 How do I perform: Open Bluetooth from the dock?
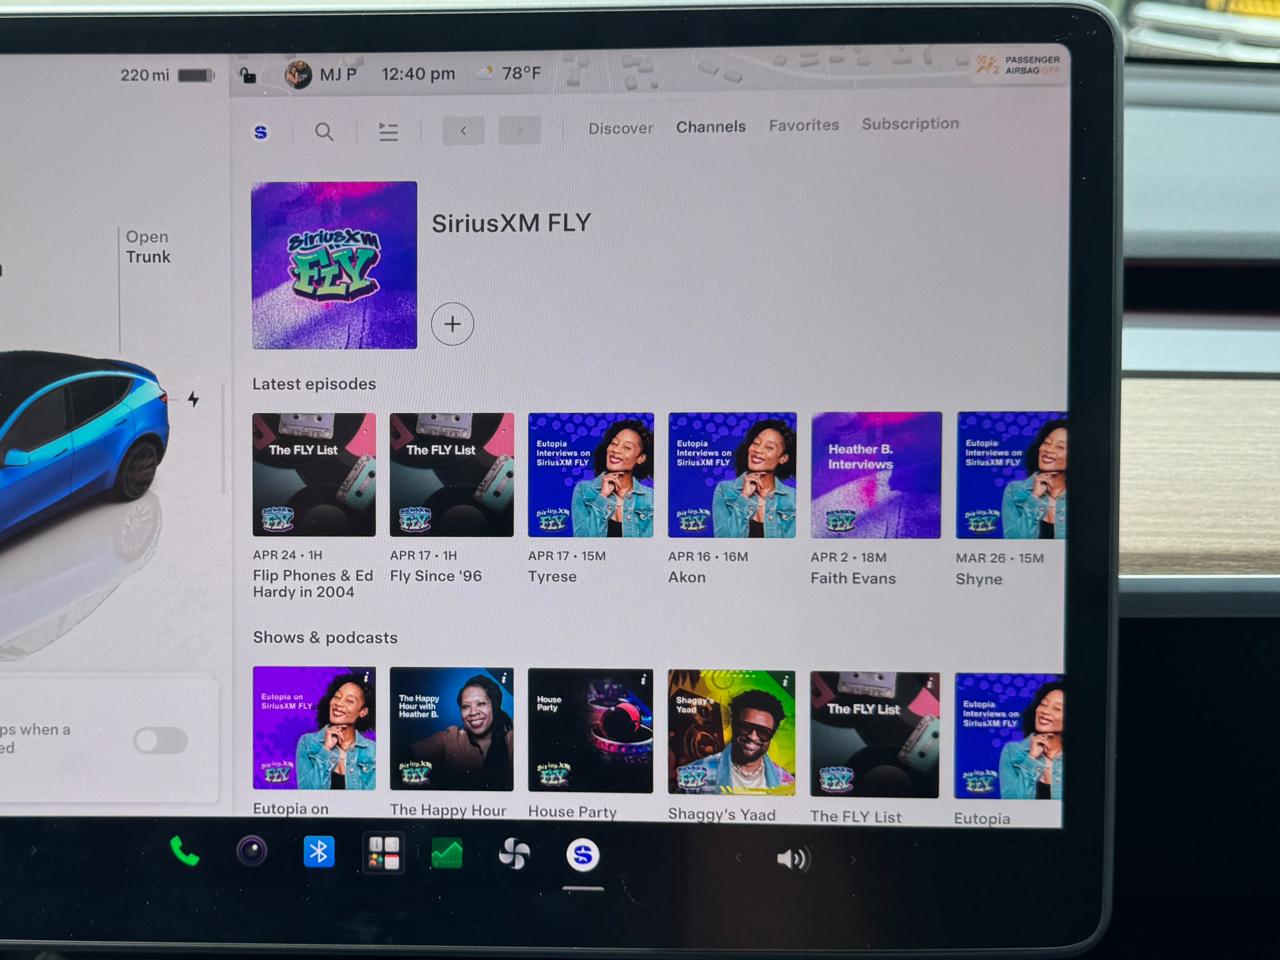pyautogui.click(x=319, y=852)
